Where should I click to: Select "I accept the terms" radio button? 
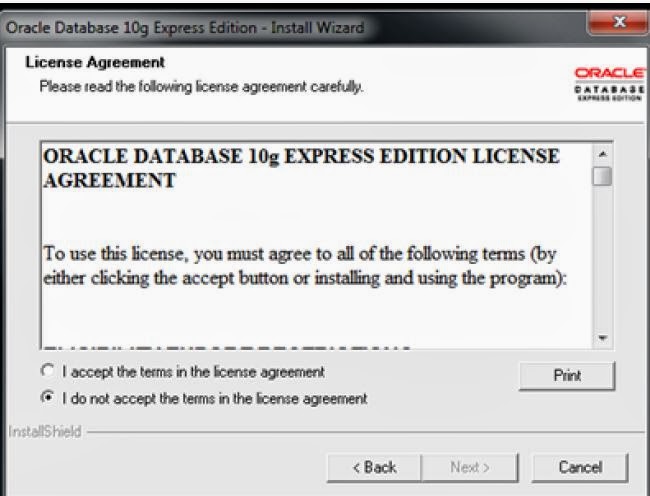(x=48, y=370)
